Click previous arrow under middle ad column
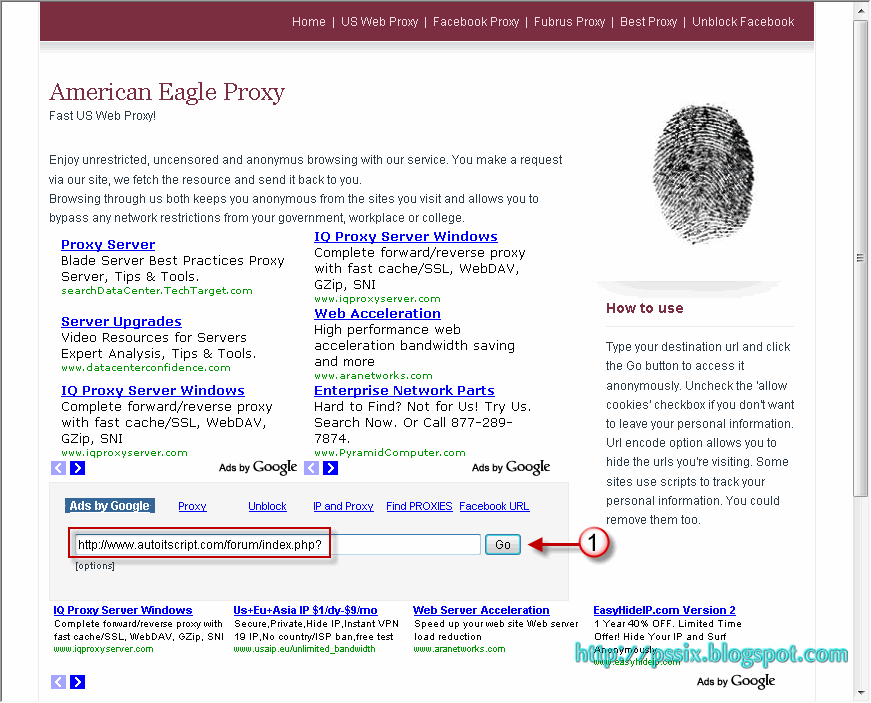Screen dimensions: 871x703 312,468
